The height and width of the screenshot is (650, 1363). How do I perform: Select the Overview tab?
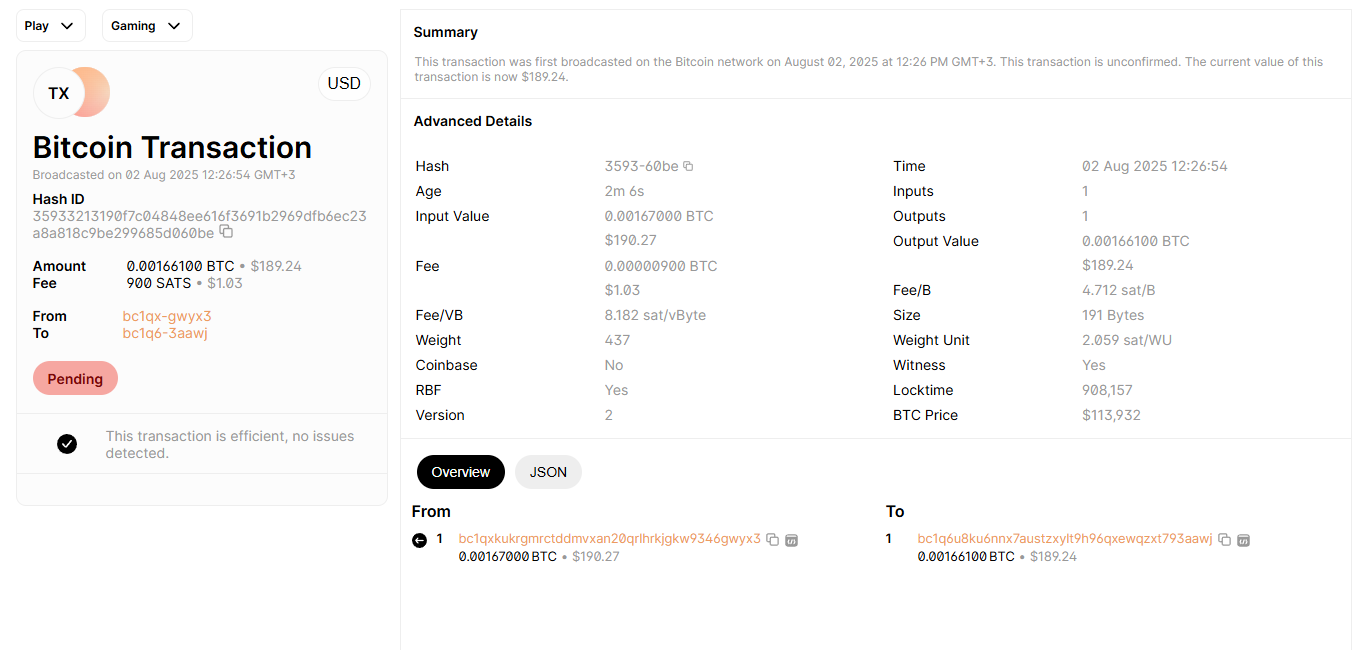click(x=461, y=472)
